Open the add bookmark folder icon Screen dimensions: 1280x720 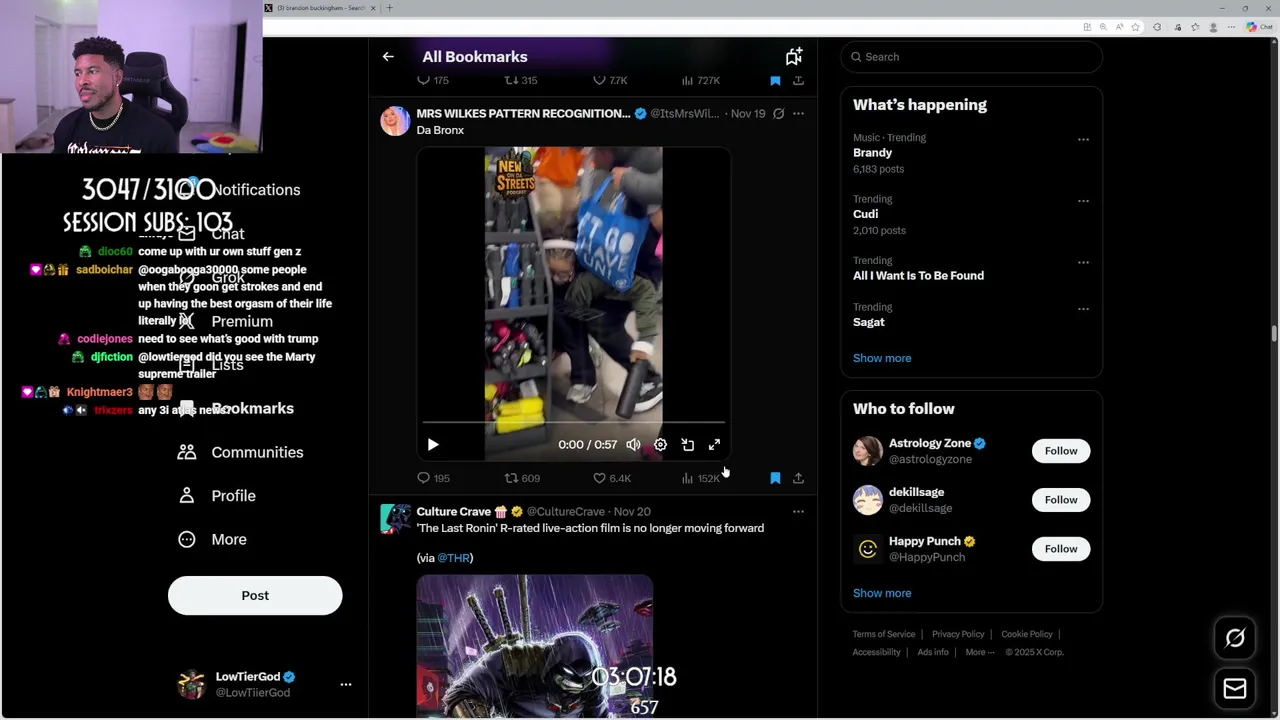point(794,57)
